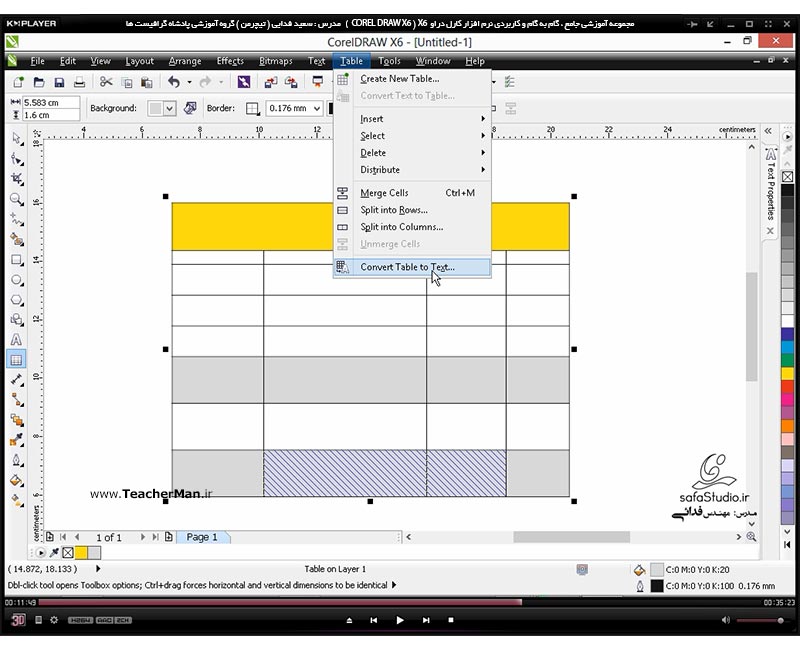The width and height of the screenshot is (800, 650).
Task: Paste from clipboard
Action: coord(147,82)
